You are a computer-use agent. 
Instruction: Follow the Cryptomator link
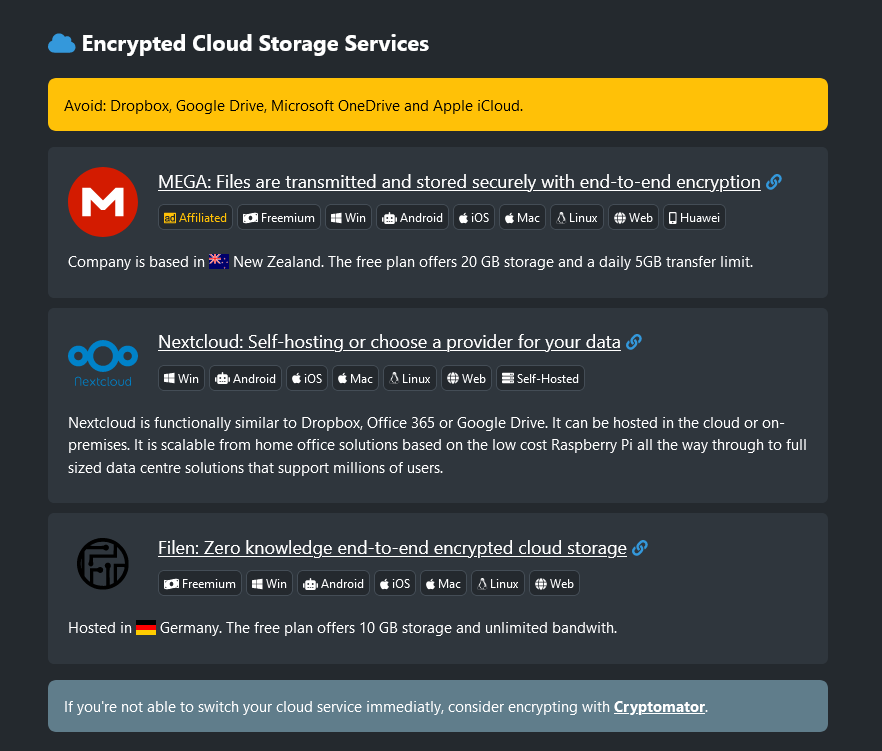pyautogui.click(x=659, y=707)
